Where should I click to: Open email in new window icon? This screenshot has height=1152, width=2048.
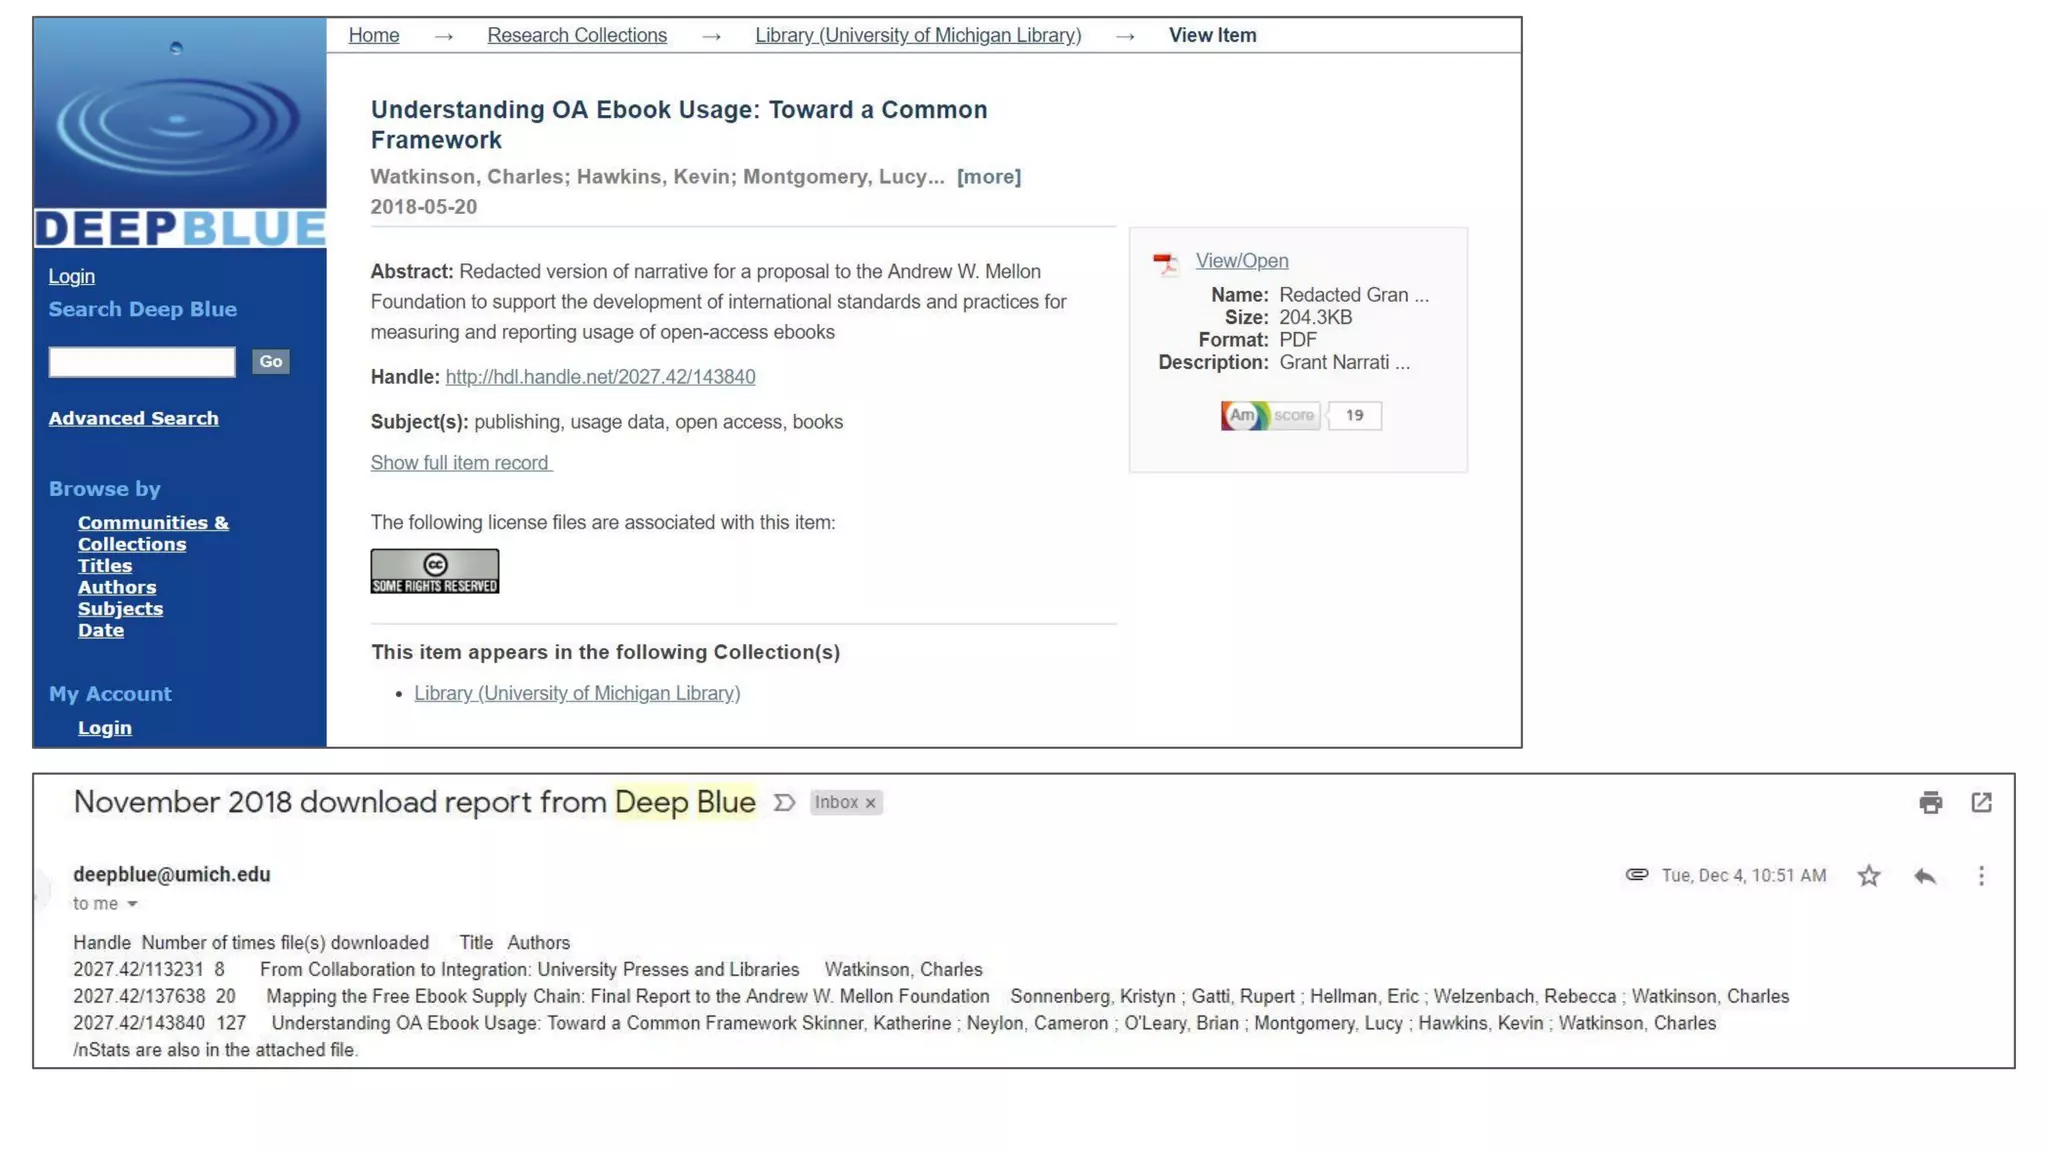point(1981,803)
